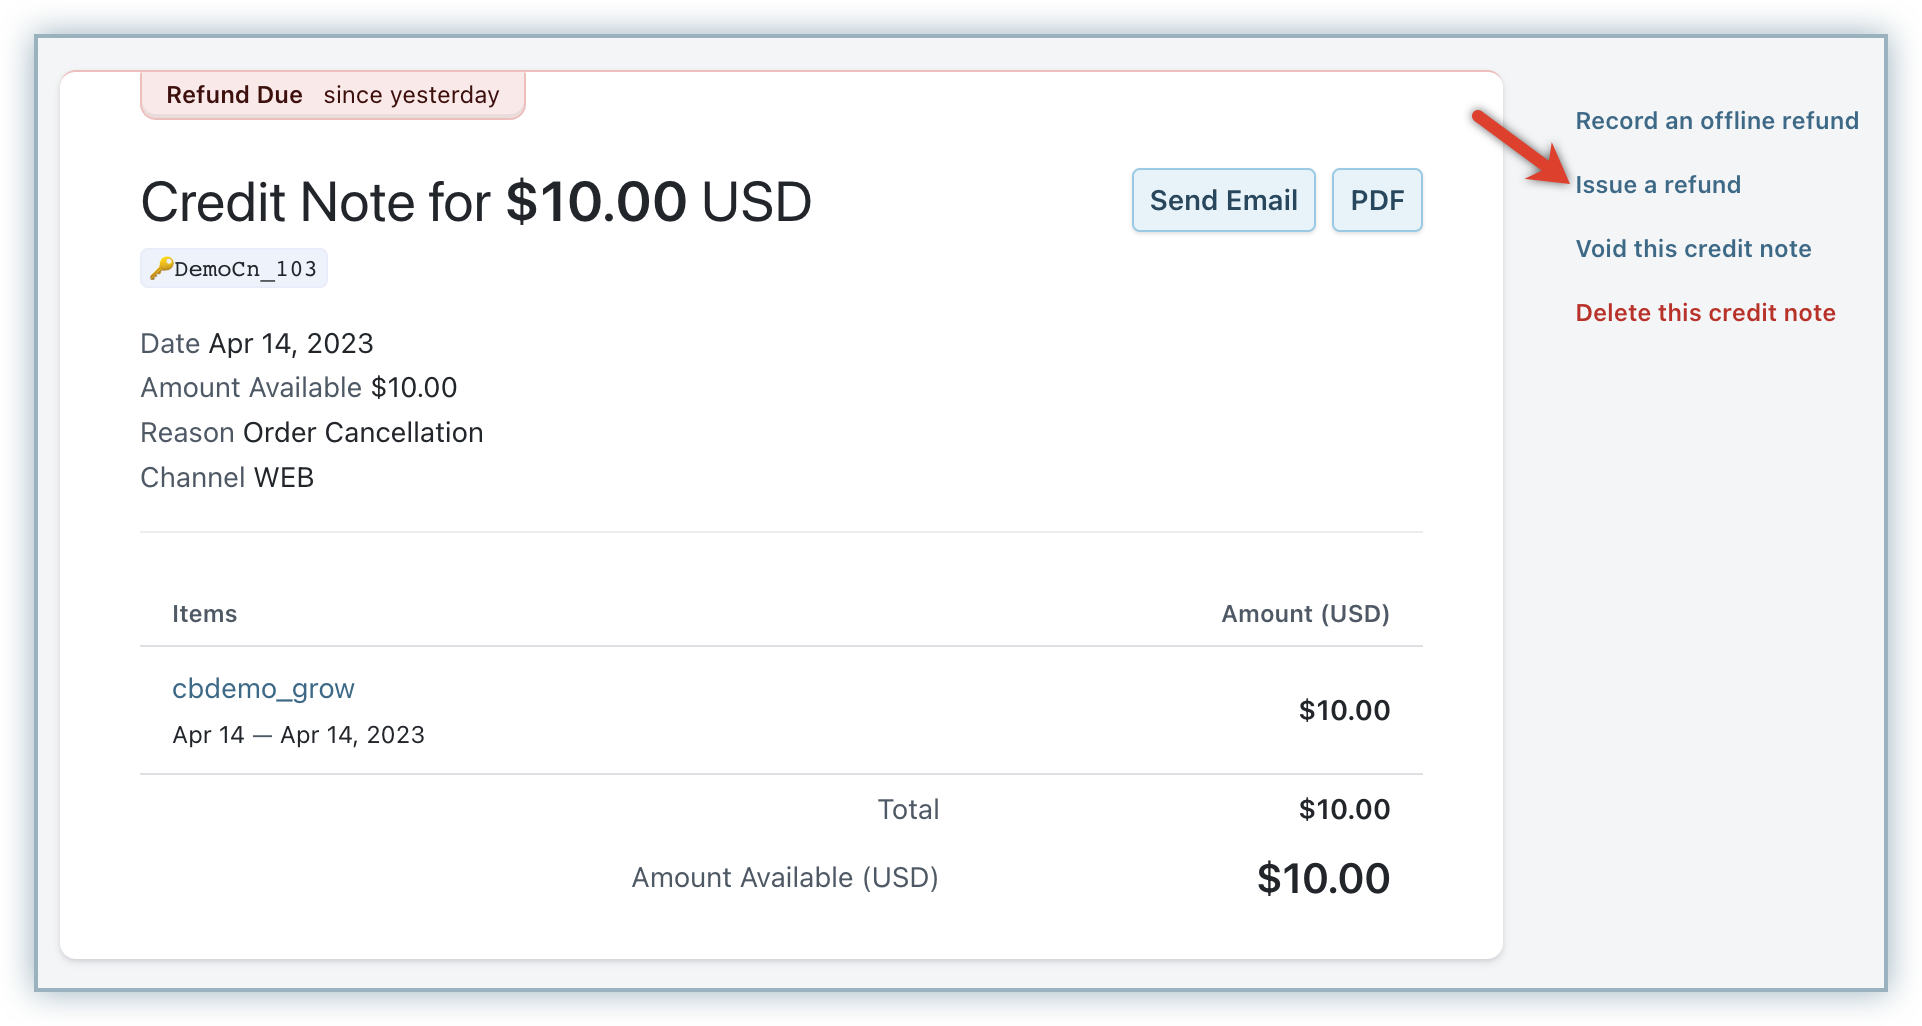Screen dimensions: 1922x1026
Task: Click the Credit Note for $10.00 USD heading
Action: click(x=475, y=202)
